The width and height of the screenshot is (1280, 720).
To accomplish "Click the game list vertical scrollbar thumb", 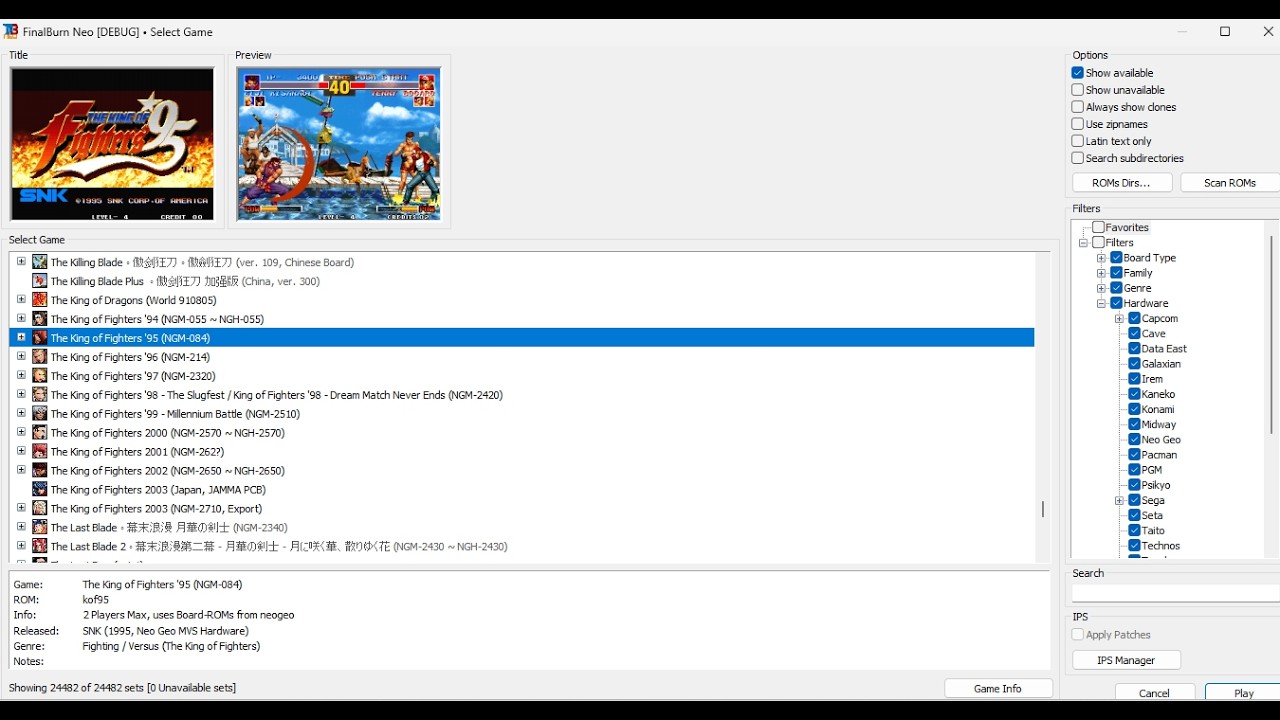I will pyautogui.click(x=1043, y=509).
